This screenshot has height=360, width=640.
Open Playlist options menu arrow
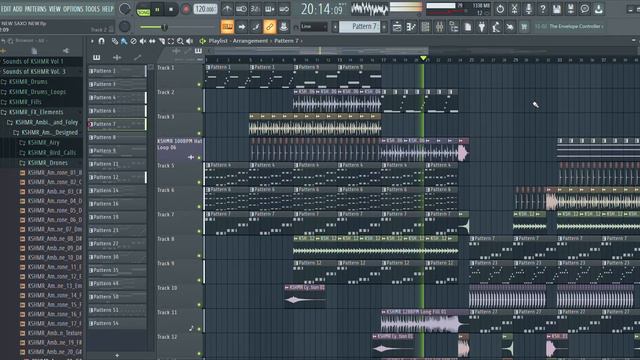point(92,41)
